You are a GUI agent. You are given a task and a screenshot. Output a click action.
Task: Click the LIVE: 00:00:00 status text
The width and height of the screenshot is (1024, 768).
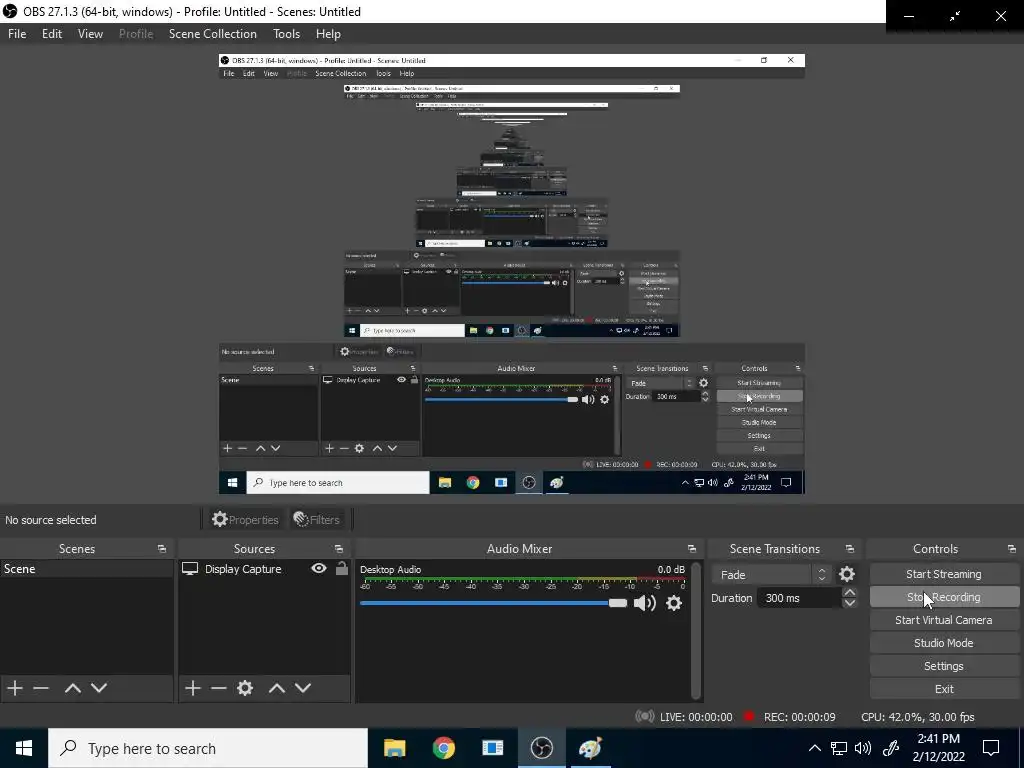pos(696,717)
